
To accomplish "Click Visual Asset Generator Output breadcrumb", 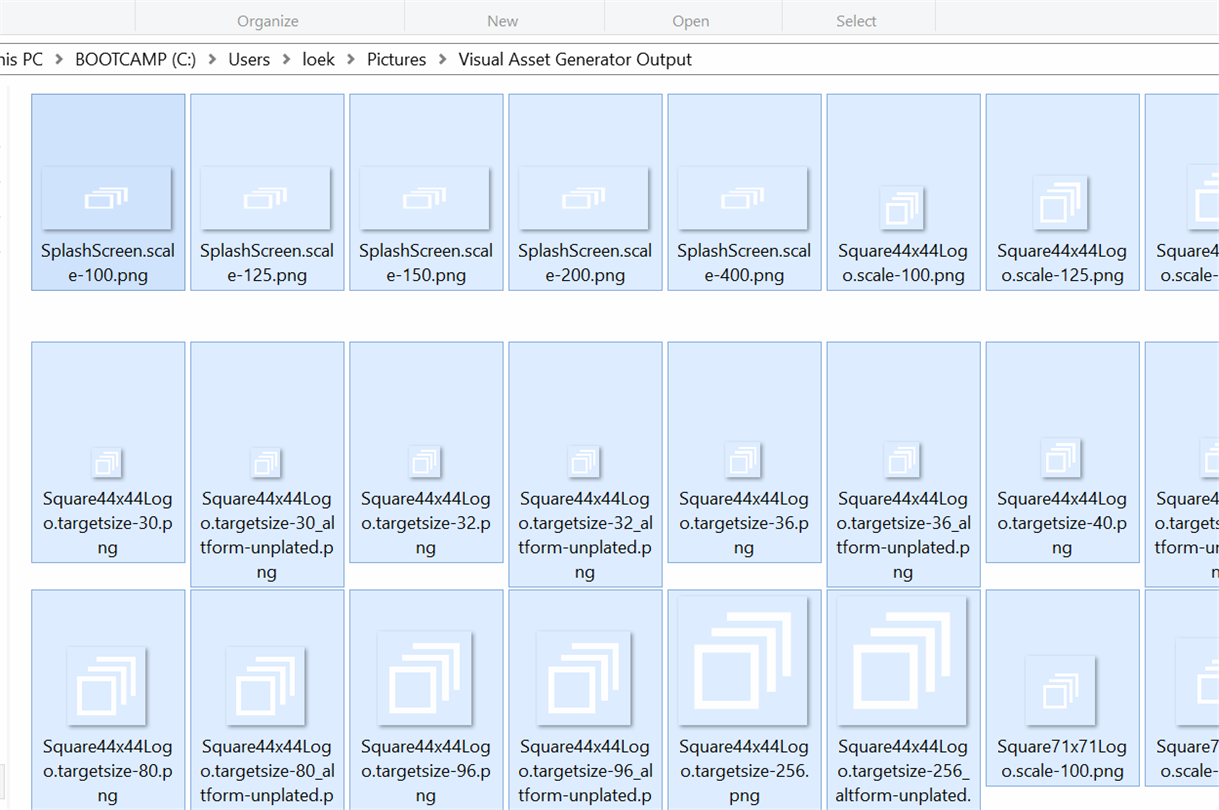I will pyautogui.click(x=575, y=59).
